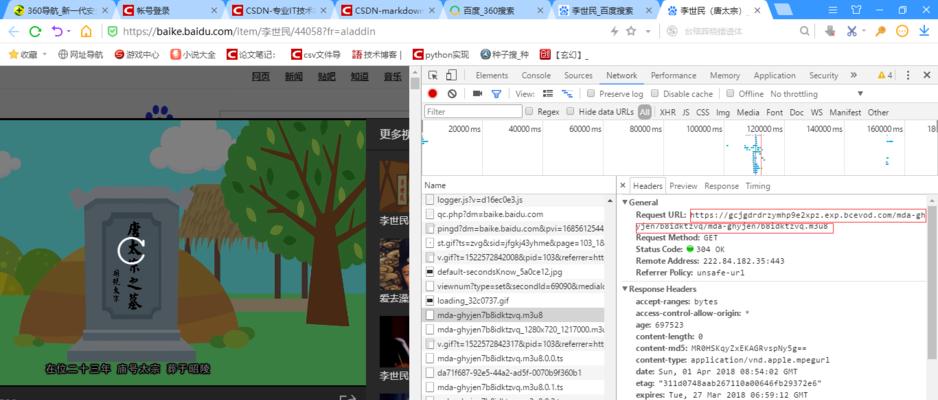
Task: Go back using the browser back arrow
Action: 13,32
